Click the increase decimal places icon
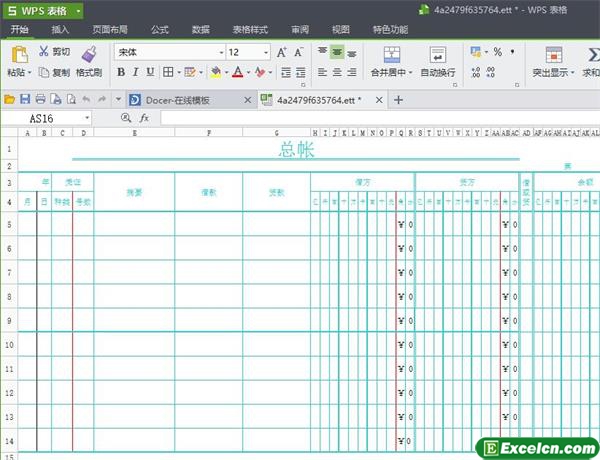 coord(476,72)
